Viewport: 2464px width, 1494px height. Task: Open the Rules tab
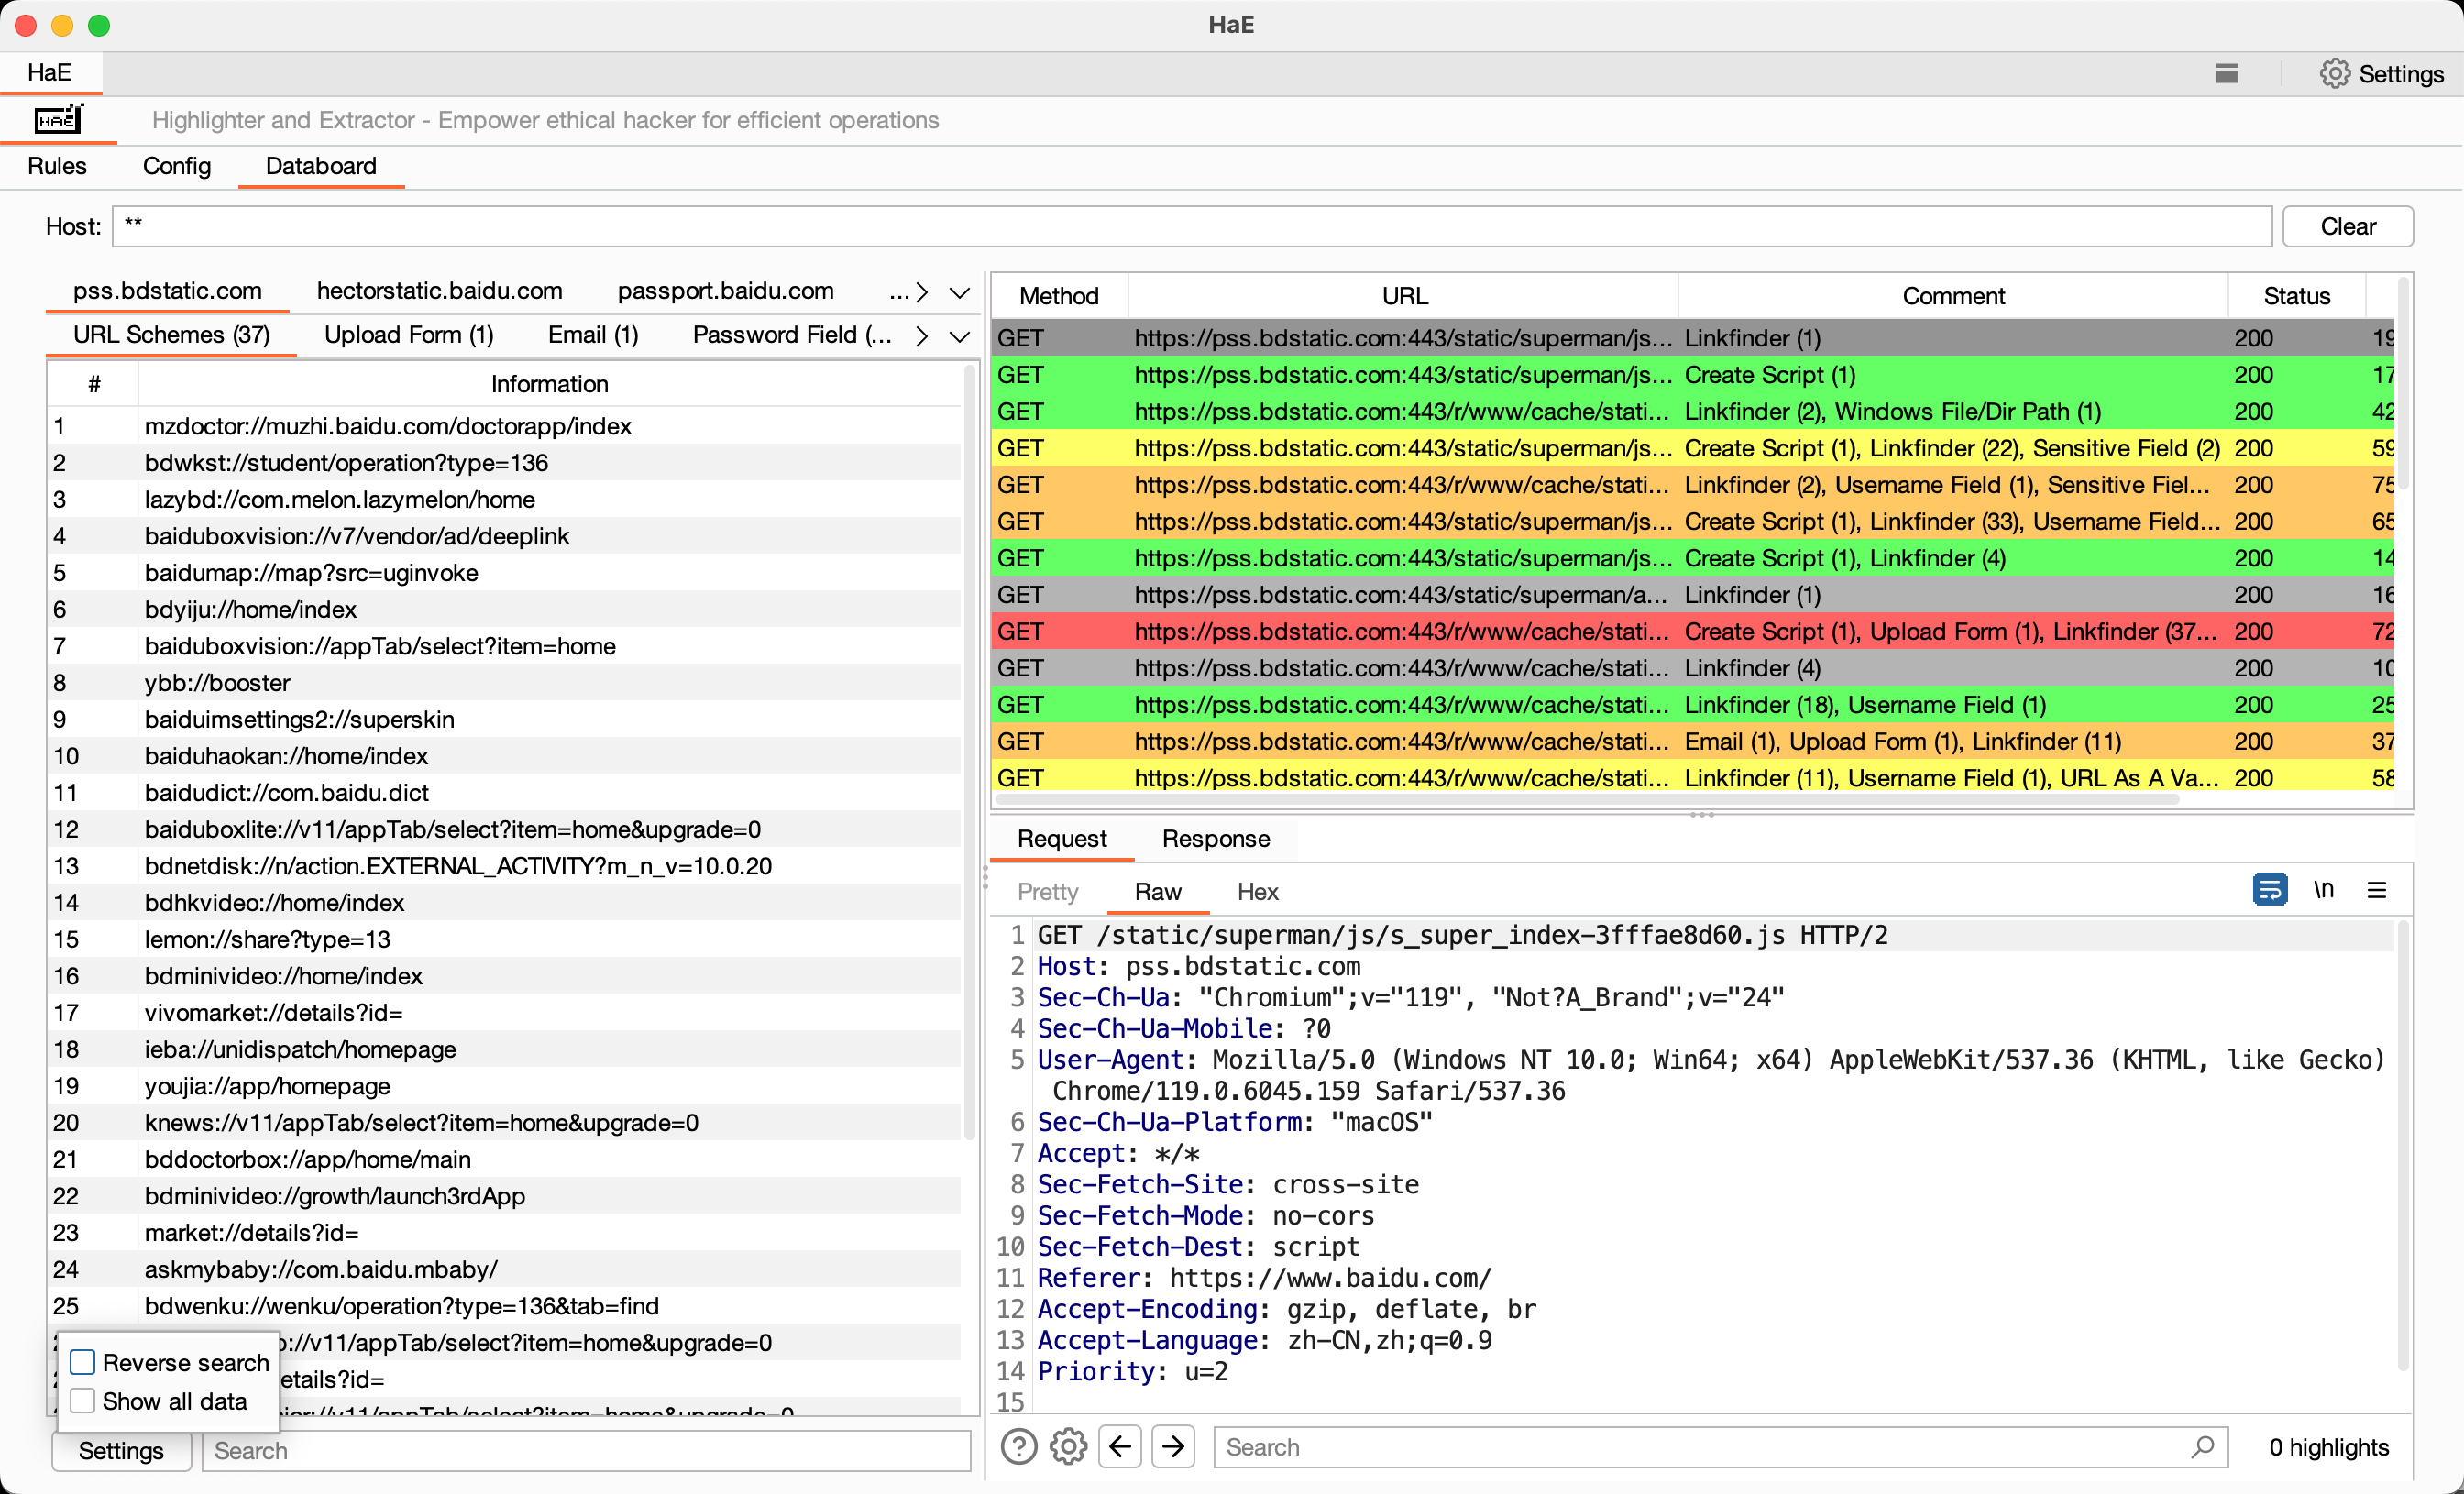coord(57,166)
